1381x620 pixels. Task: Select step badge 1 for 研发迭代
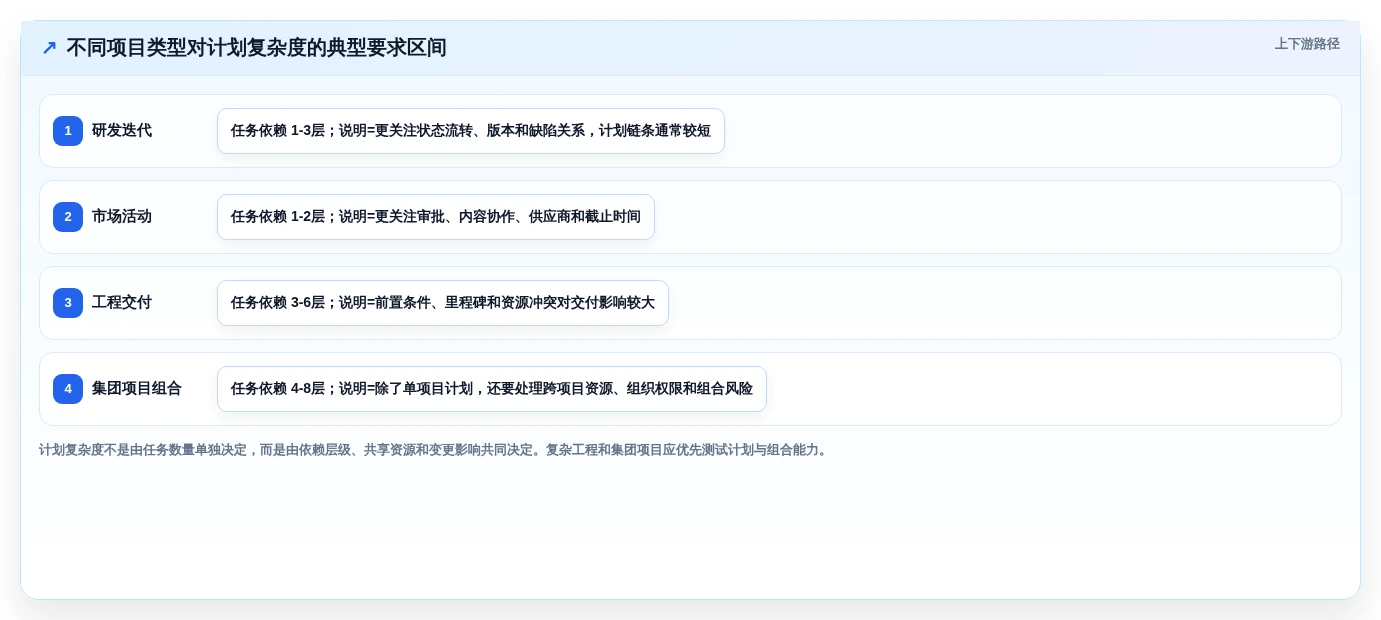(68, 131)
